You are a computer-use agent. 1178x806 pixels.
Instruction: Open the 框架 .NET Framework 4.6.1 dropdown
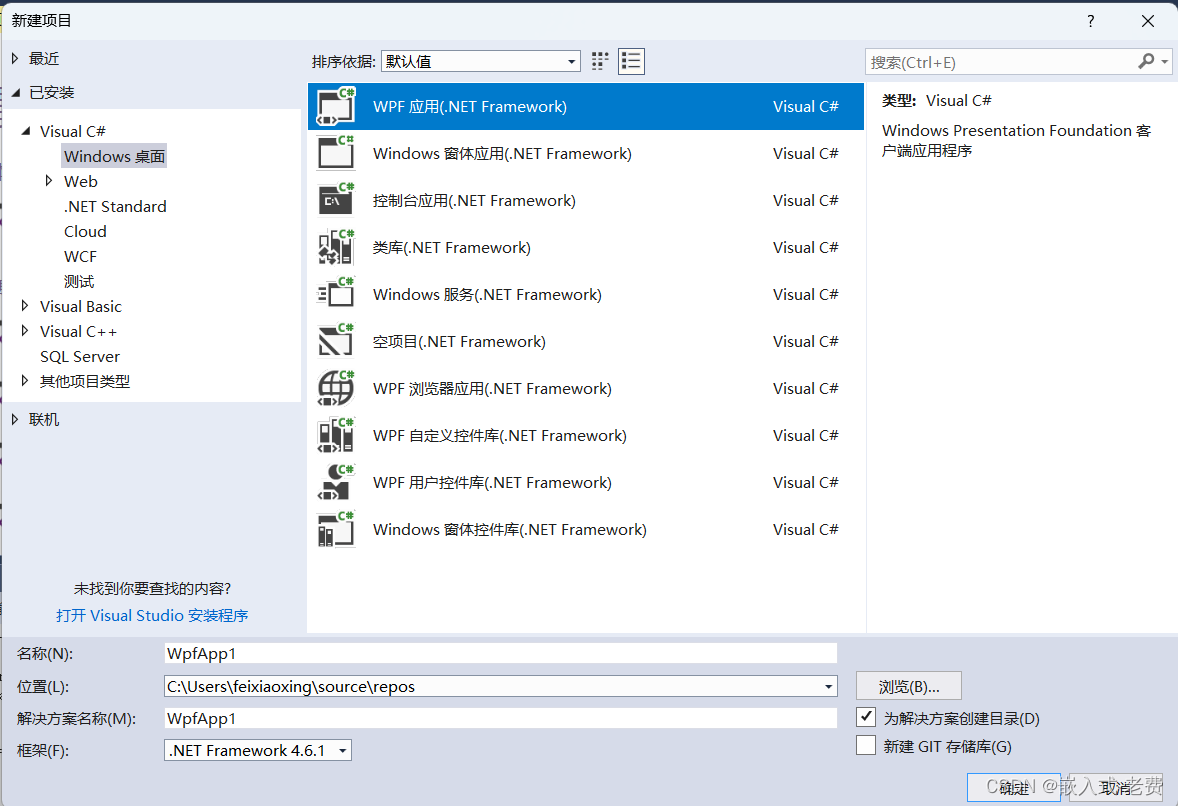[x=258, y=750]
